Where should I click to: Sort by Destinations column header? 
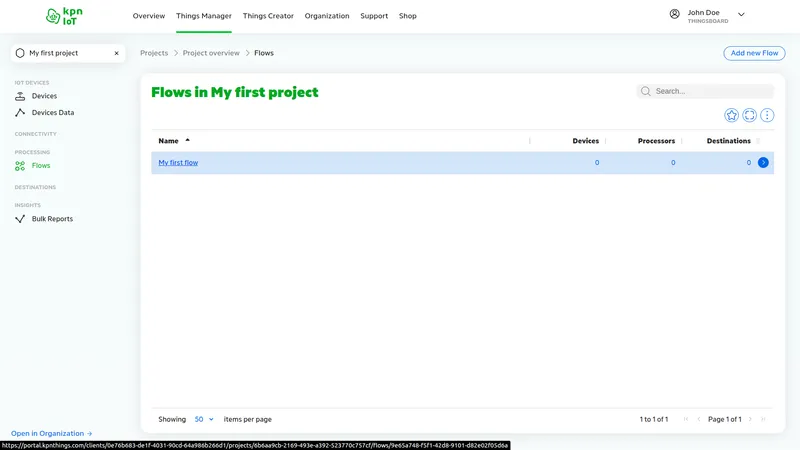click(x=729, y=141)
